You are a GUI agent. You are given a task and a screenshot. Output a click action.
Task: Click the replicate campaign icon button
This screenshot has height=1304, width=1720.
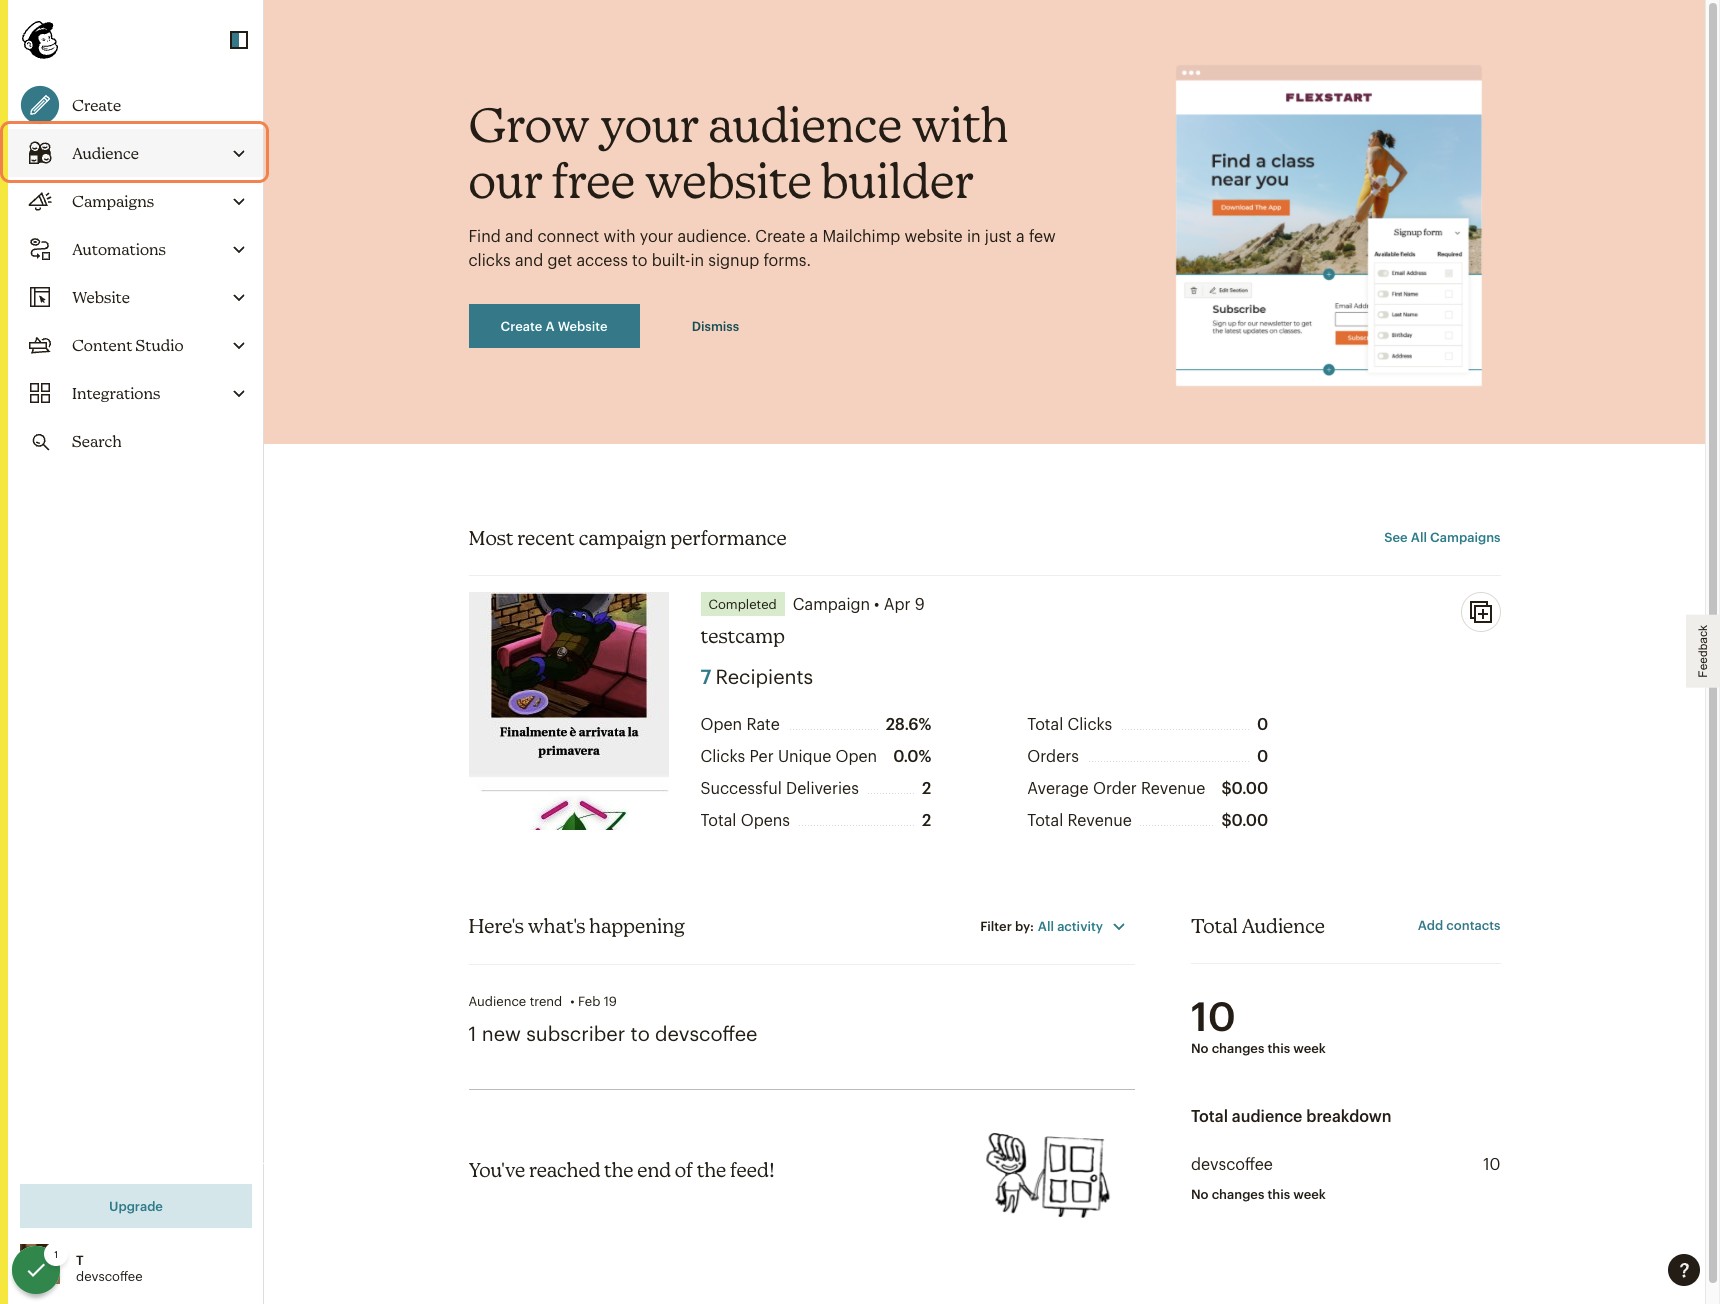[x=1481, y=612]
